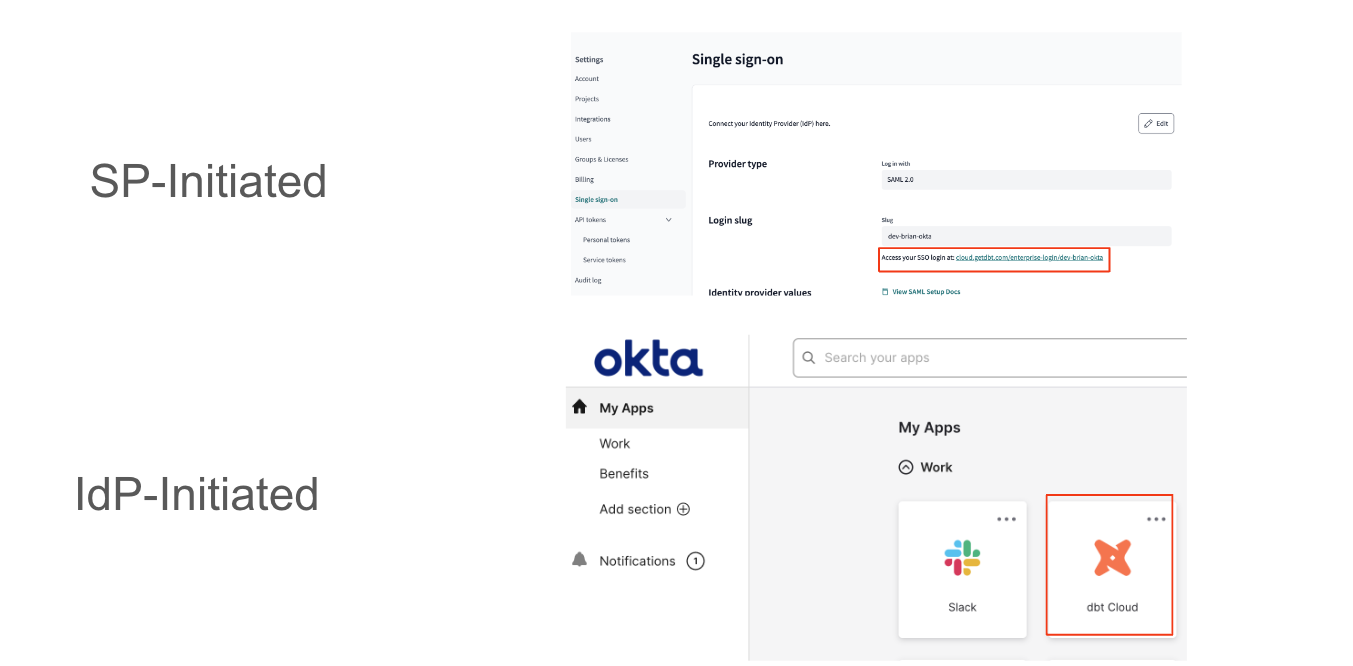Click the View SAML Setup Docs link

click(x=925, y=291)
